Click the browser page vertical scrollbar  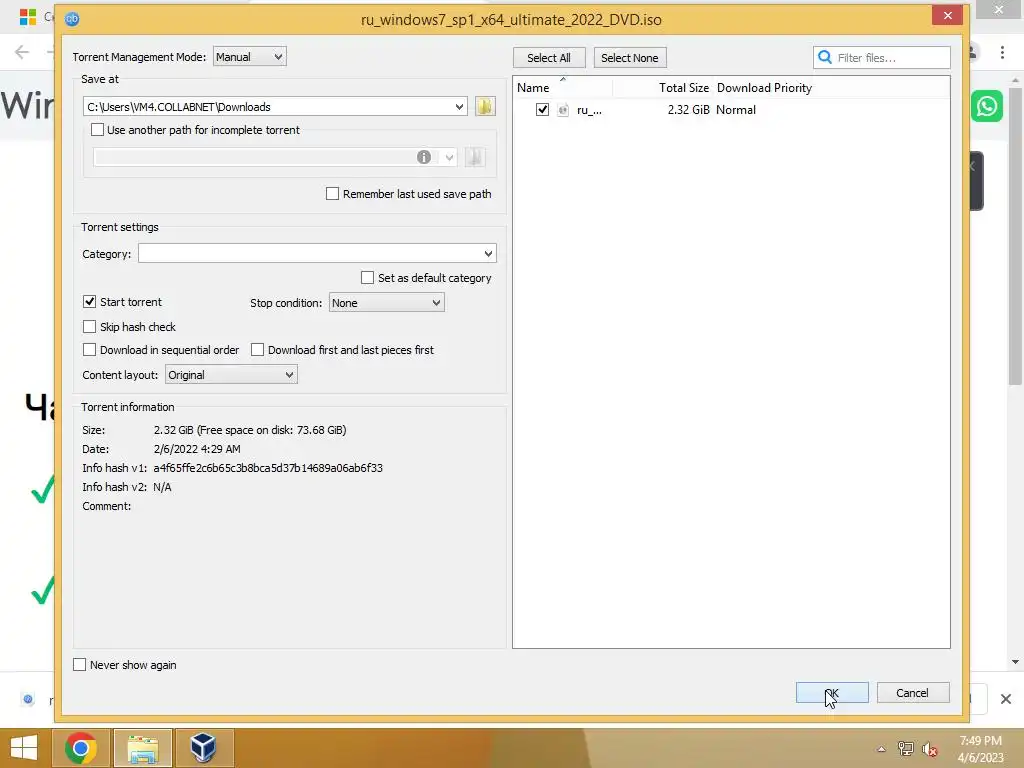1015,235
